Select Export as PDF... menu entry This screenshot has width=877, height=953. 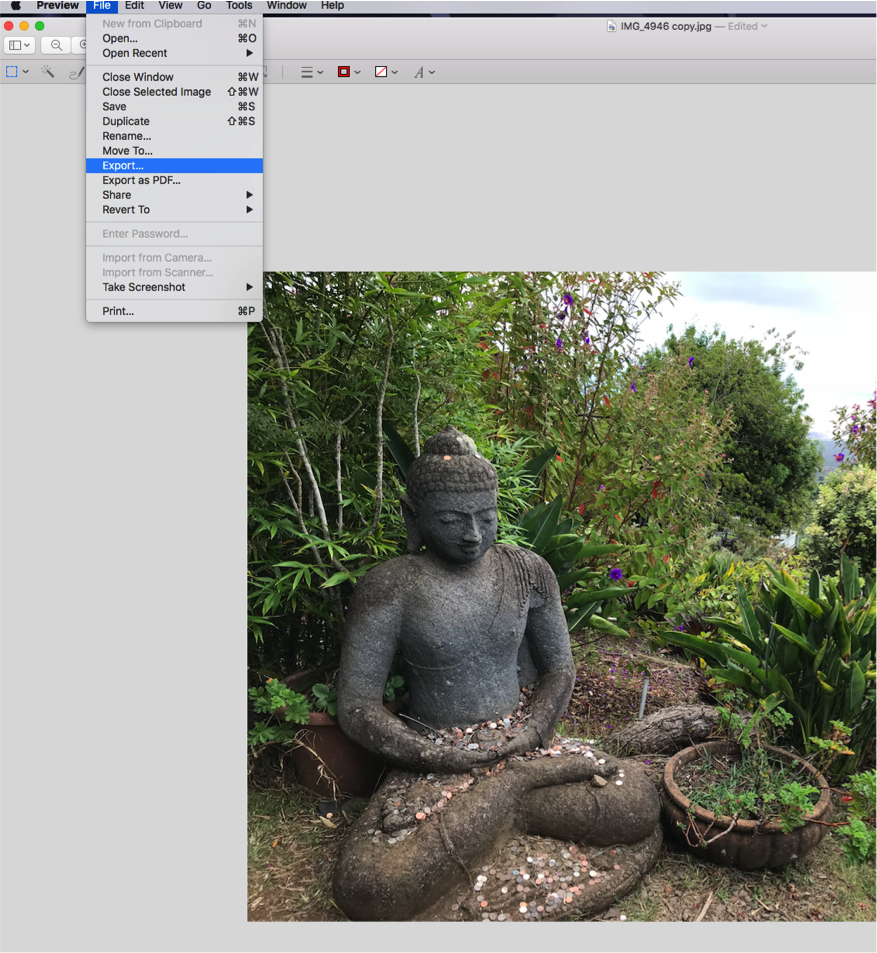pyautogui.click(x=141, y=180)
